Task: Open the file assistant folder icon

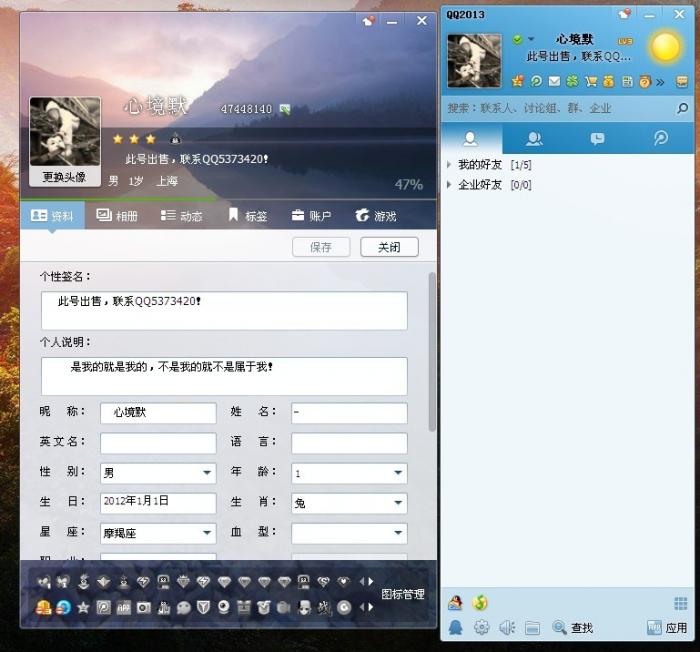Action: pyautogui.click(x=532, y=628)
